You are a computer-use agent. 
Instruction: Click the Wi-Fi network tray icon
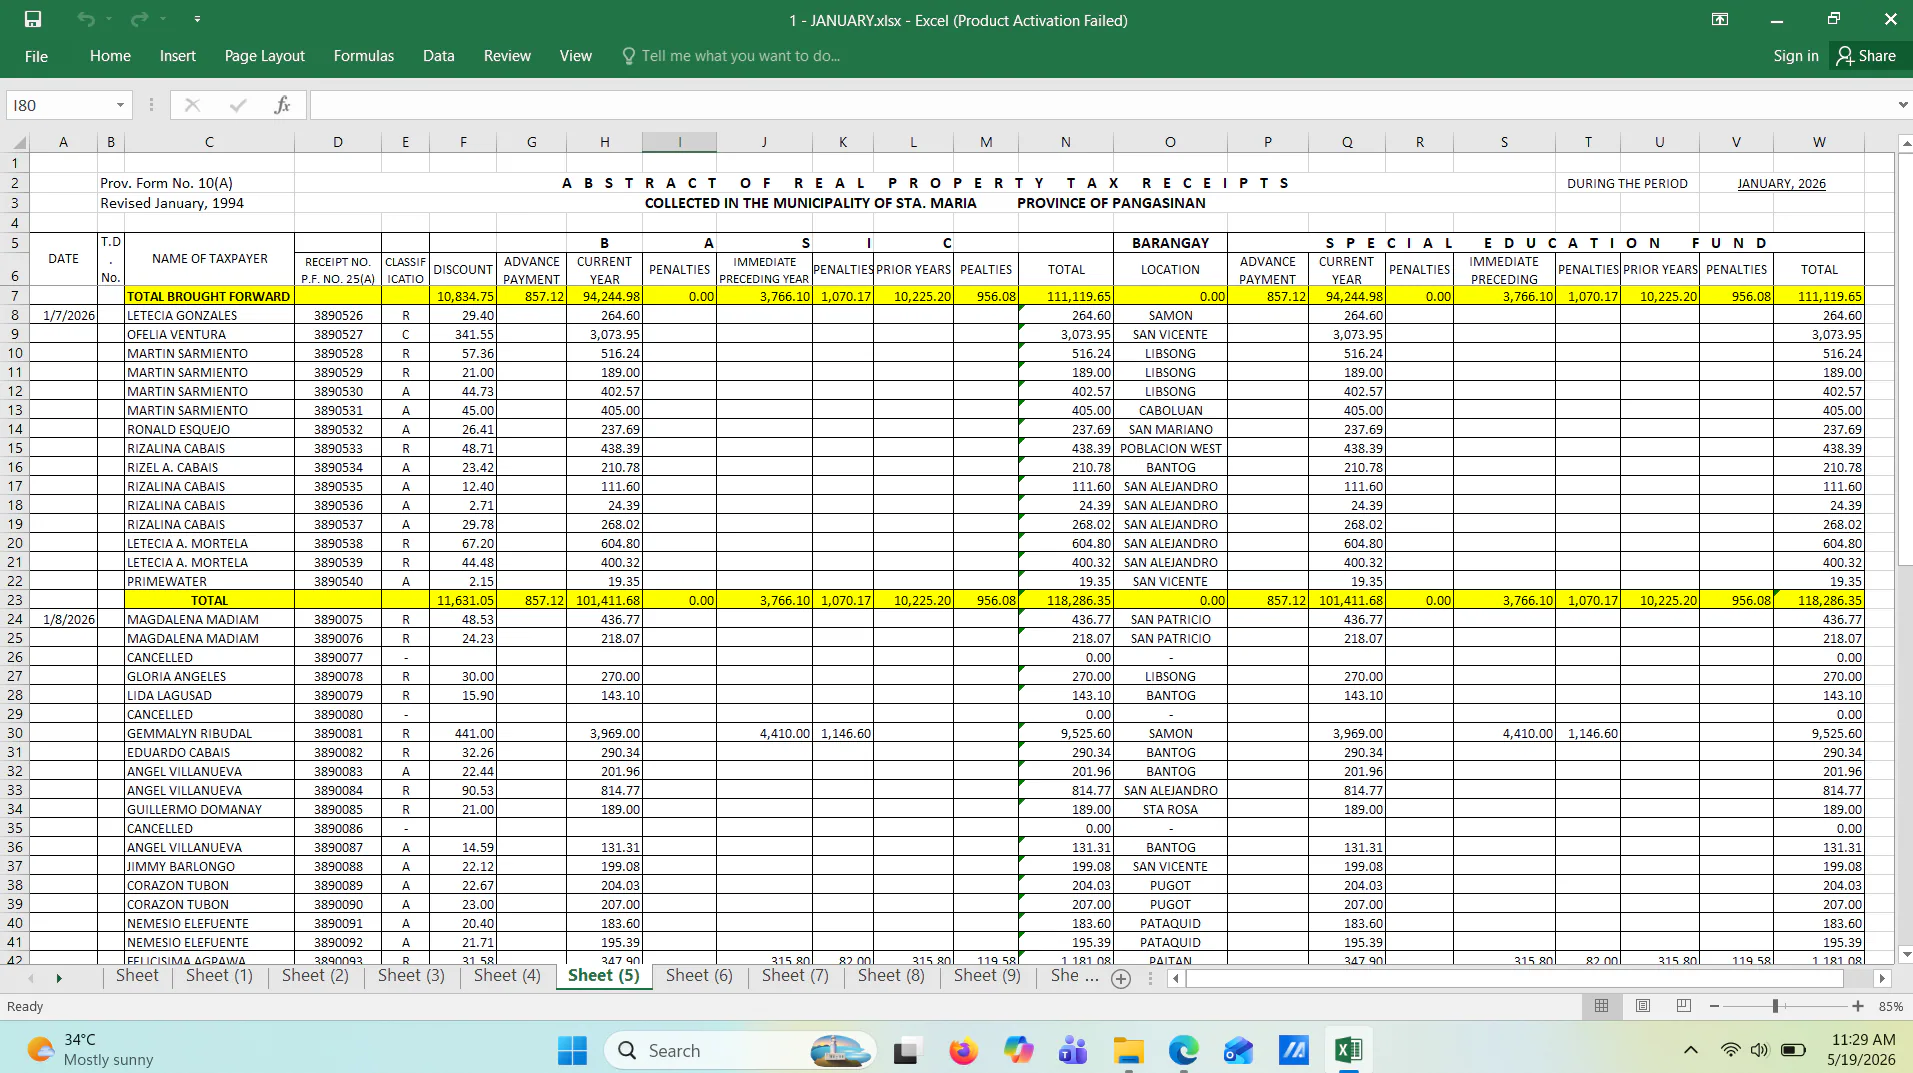coord(1730,1050)
